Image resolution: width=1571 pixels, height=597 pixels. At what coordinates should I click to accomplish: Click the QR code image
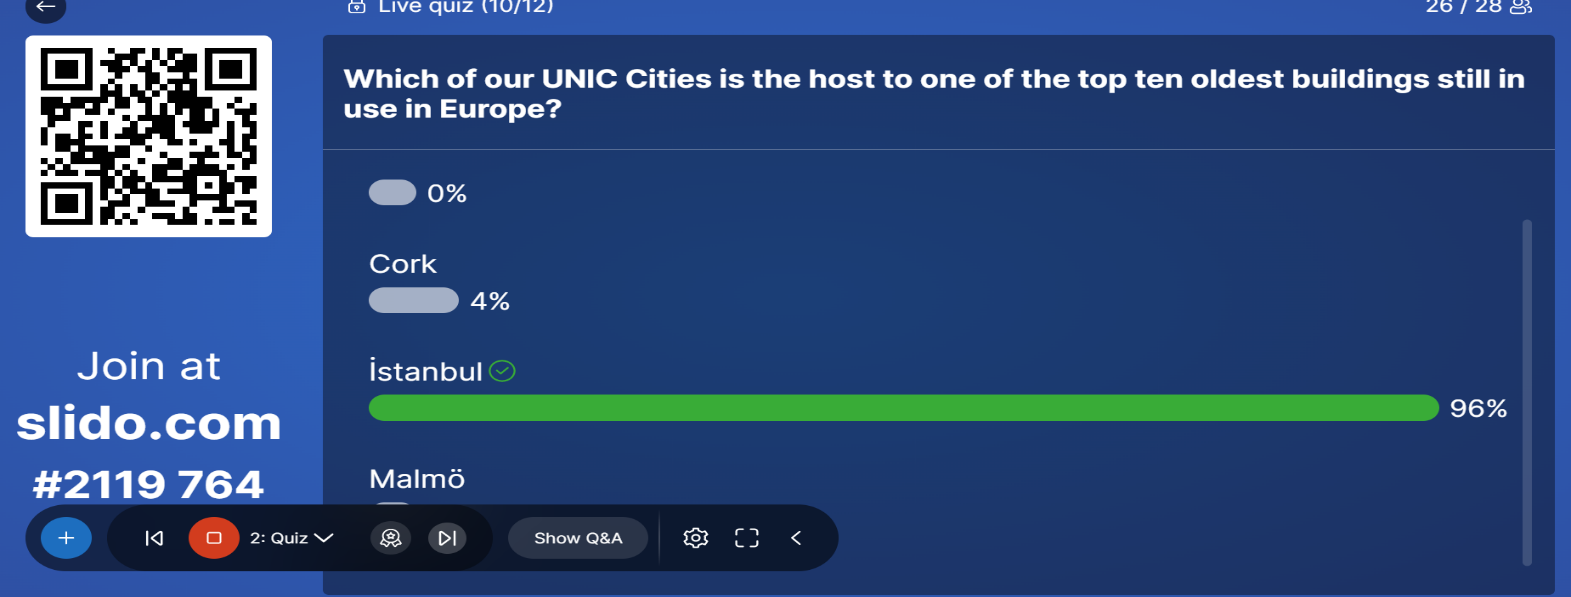pyautogui.click(x=149, y=137)
